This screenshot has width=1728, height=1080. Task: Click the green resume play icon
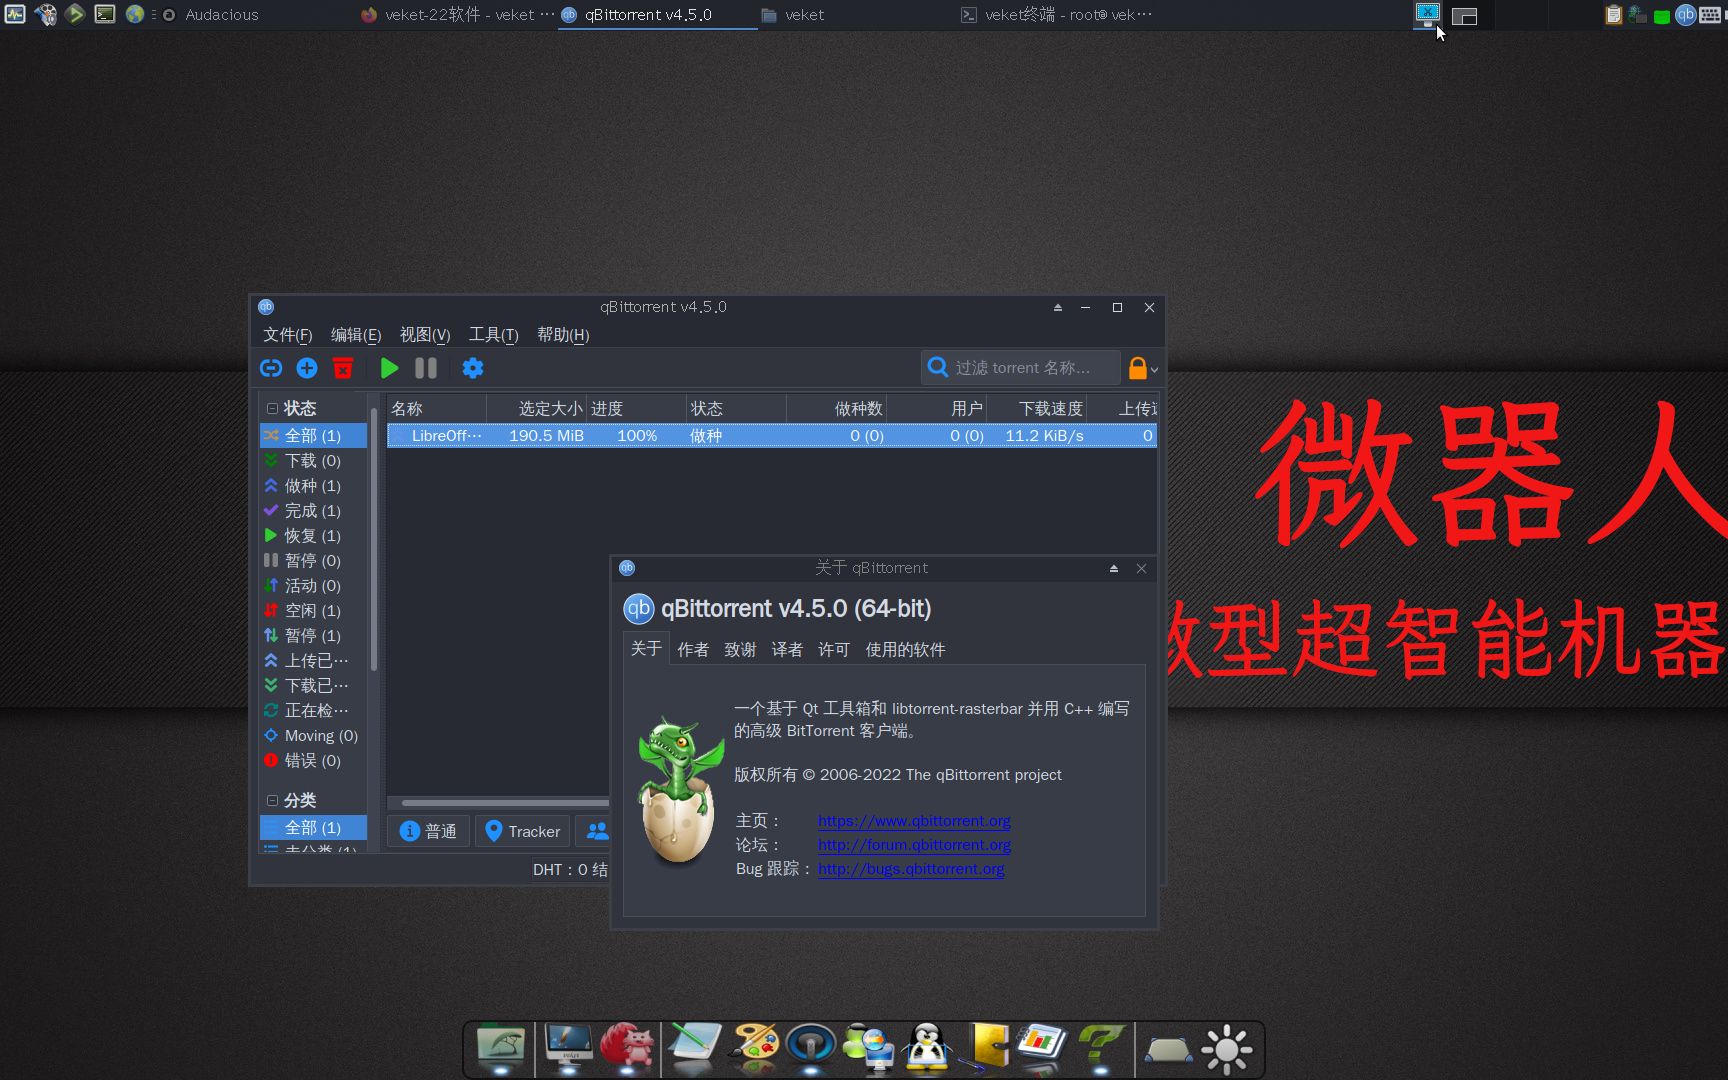389,368
